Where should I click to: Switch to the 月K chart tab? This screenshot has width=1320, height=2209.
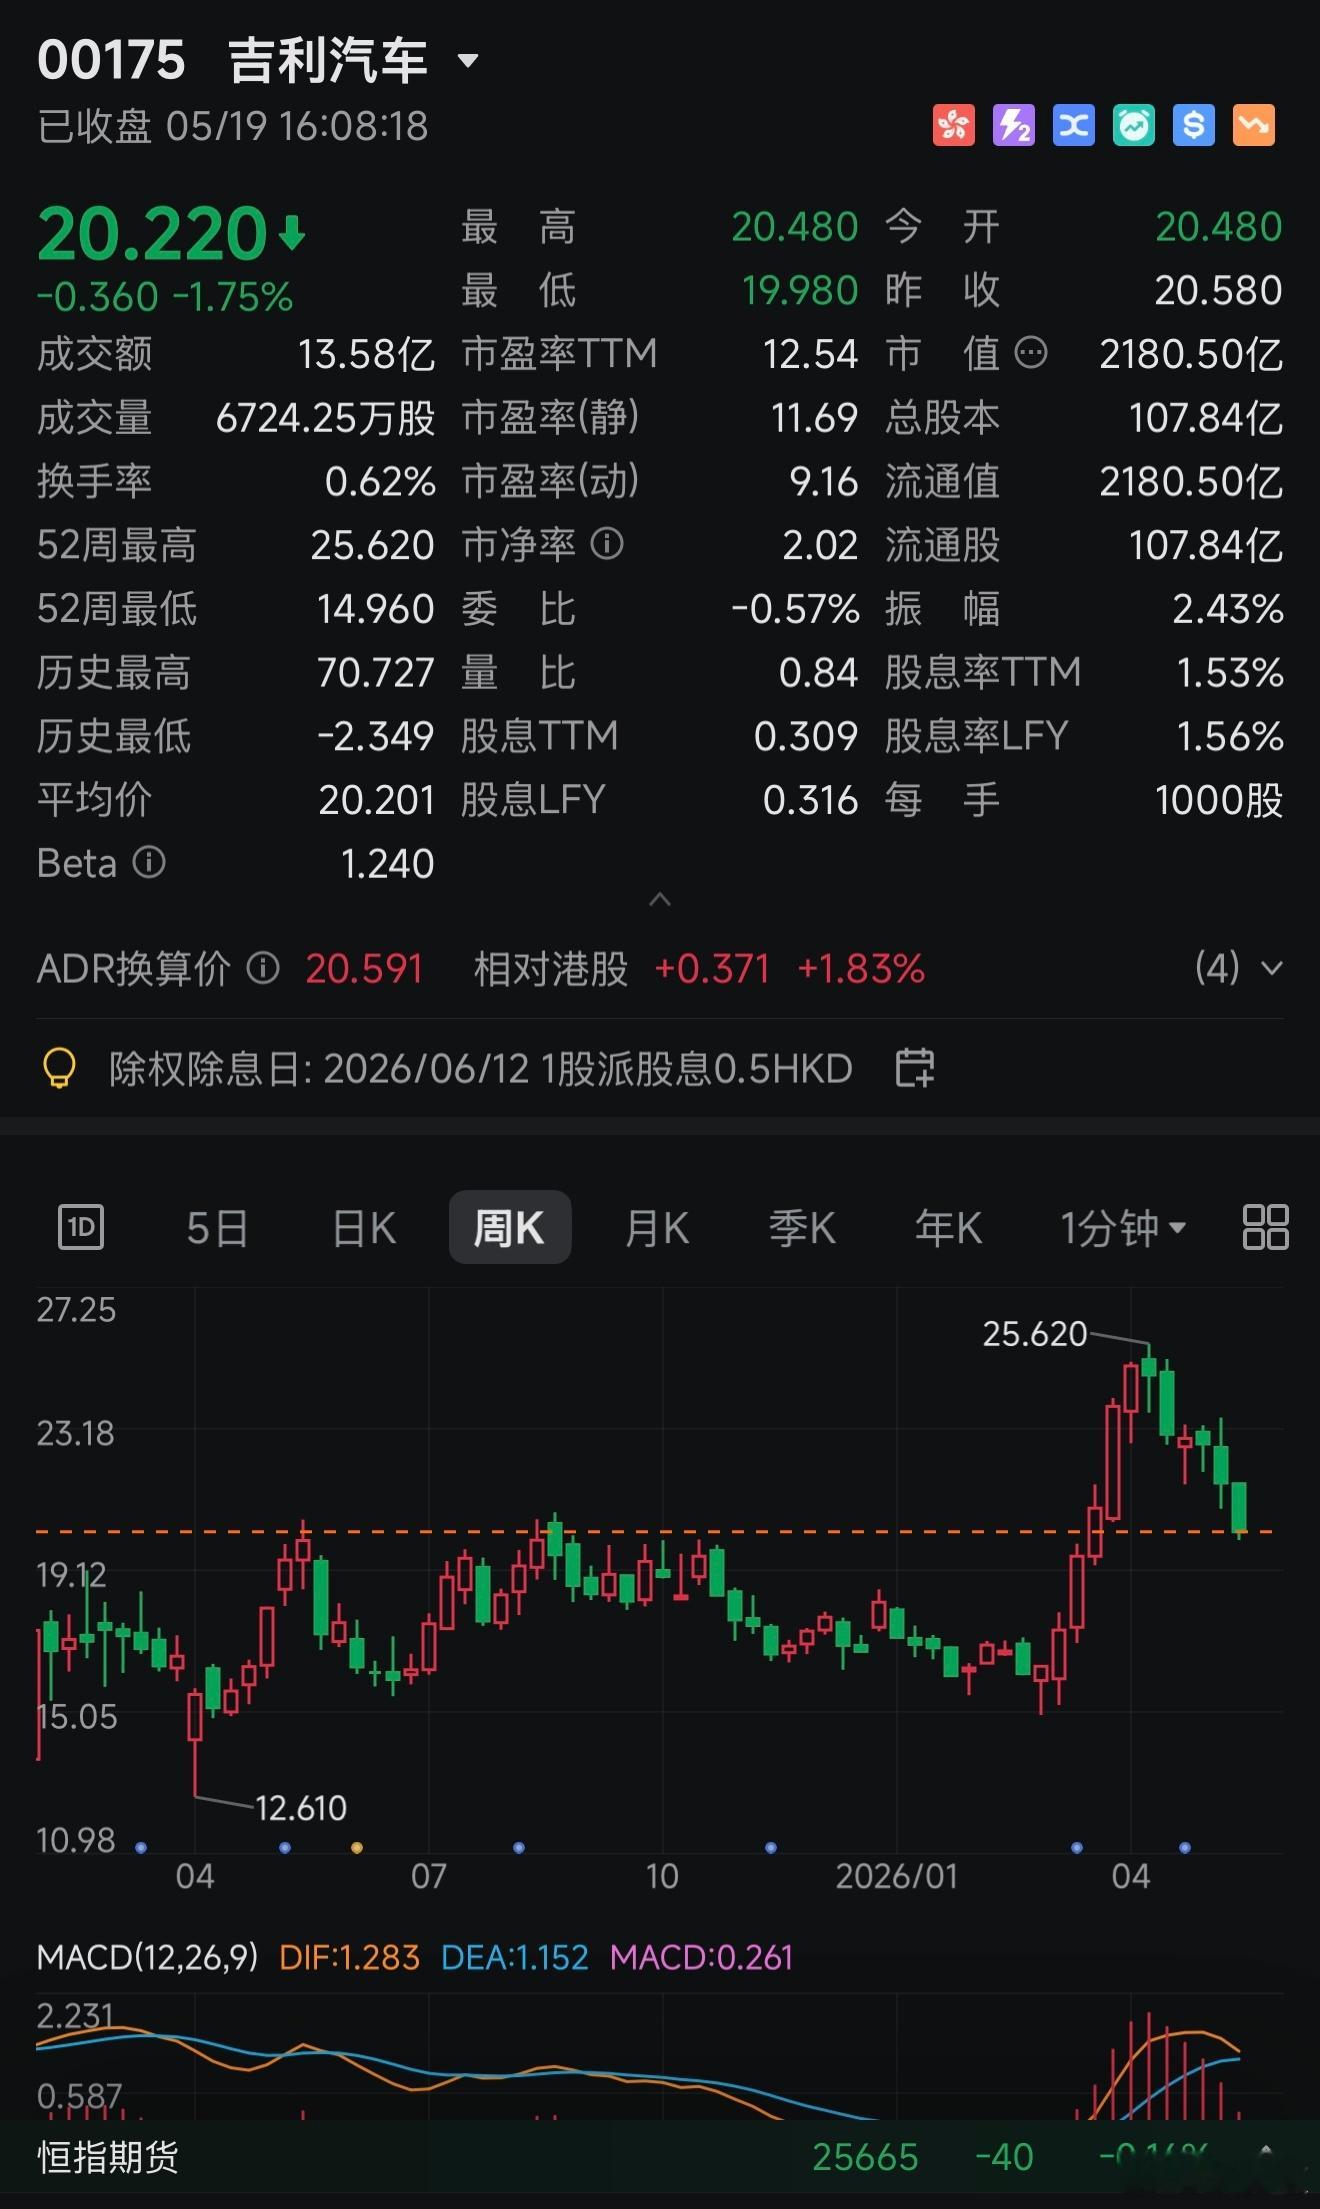[x=656, y=1228]
